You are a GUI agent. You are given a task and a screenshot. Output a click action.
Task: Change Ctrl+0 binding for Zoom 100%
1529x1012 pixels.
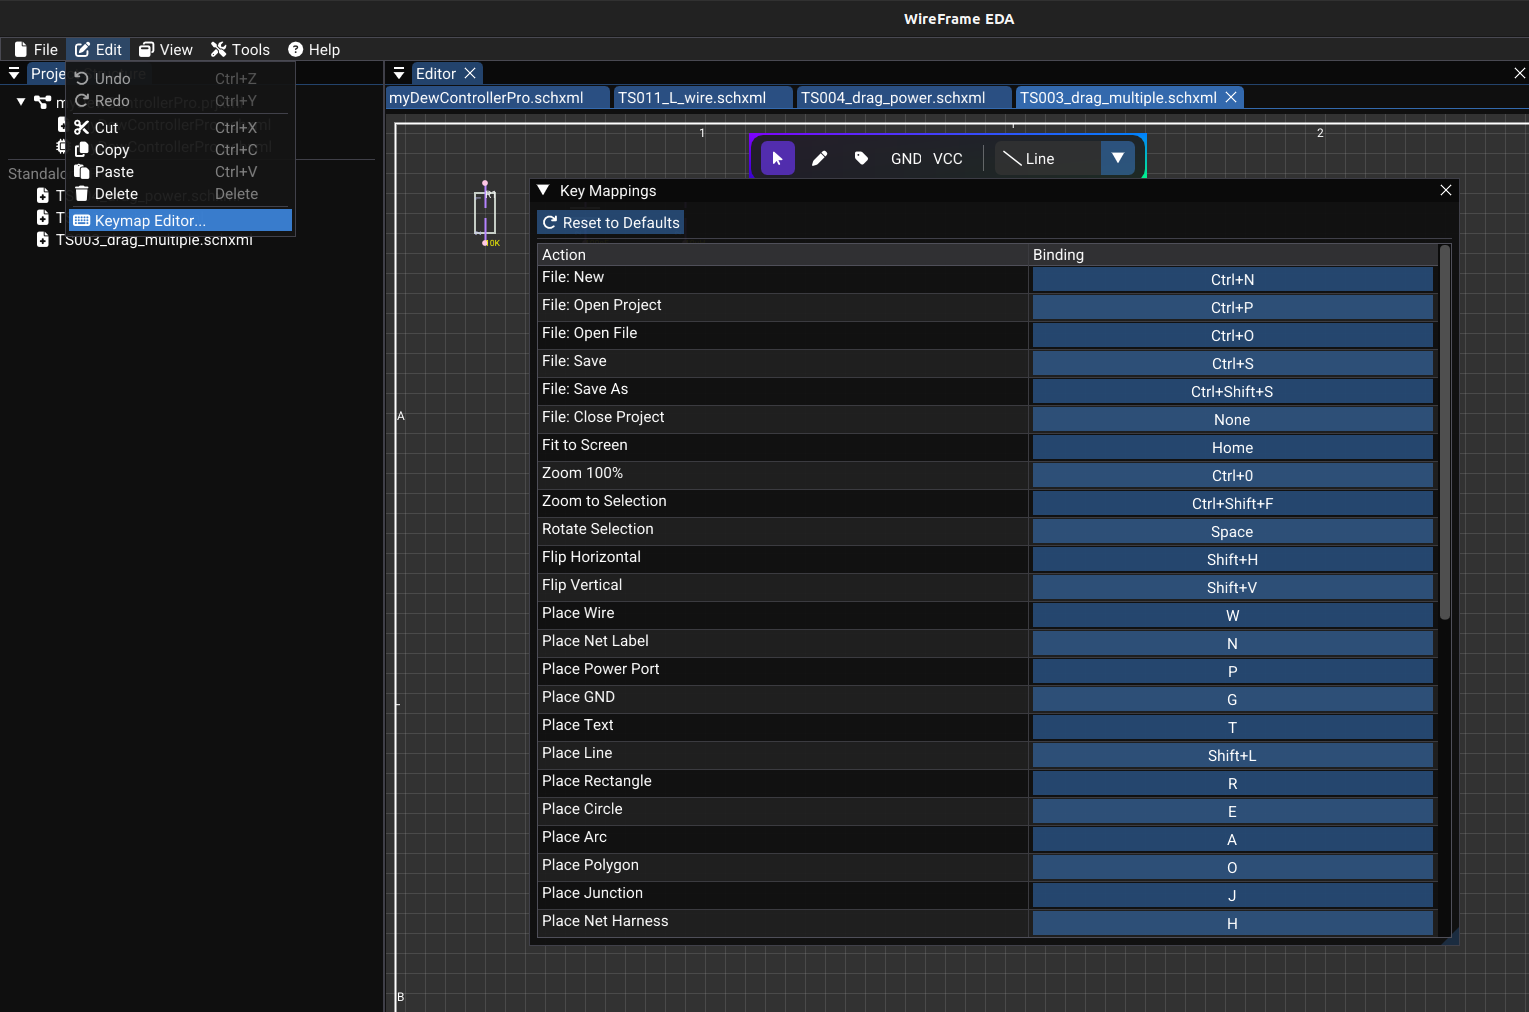[1232, 476]
